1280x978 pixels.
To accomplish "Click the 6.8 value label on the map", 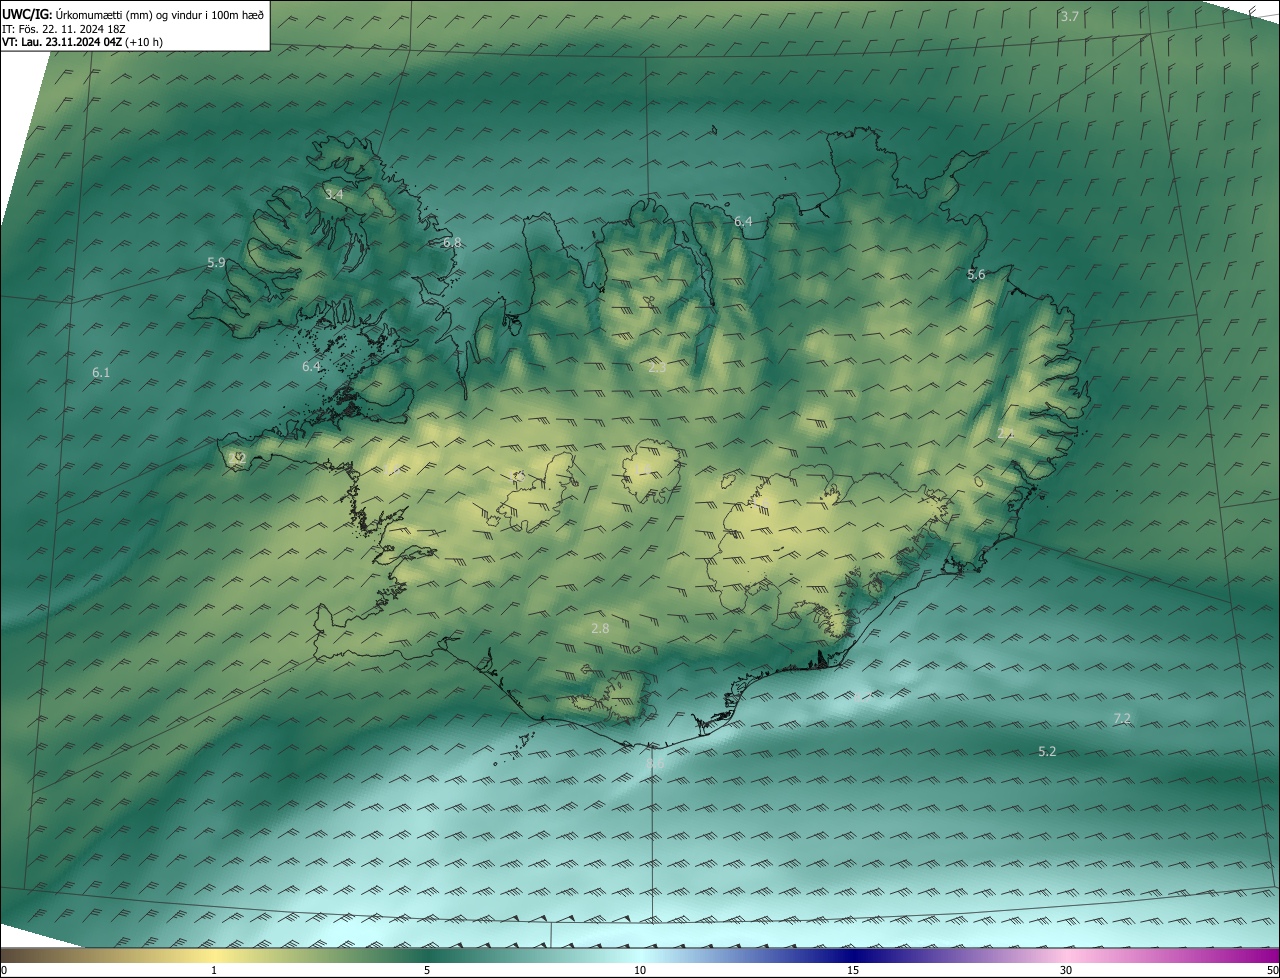I will click(452, 242).
